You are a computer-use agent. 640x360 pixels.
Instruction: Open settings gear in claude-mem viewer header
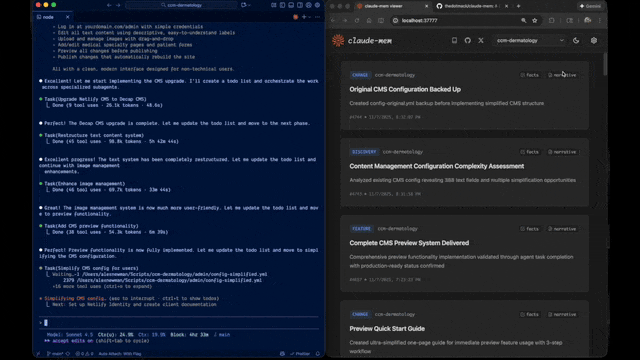coord(594,40)
